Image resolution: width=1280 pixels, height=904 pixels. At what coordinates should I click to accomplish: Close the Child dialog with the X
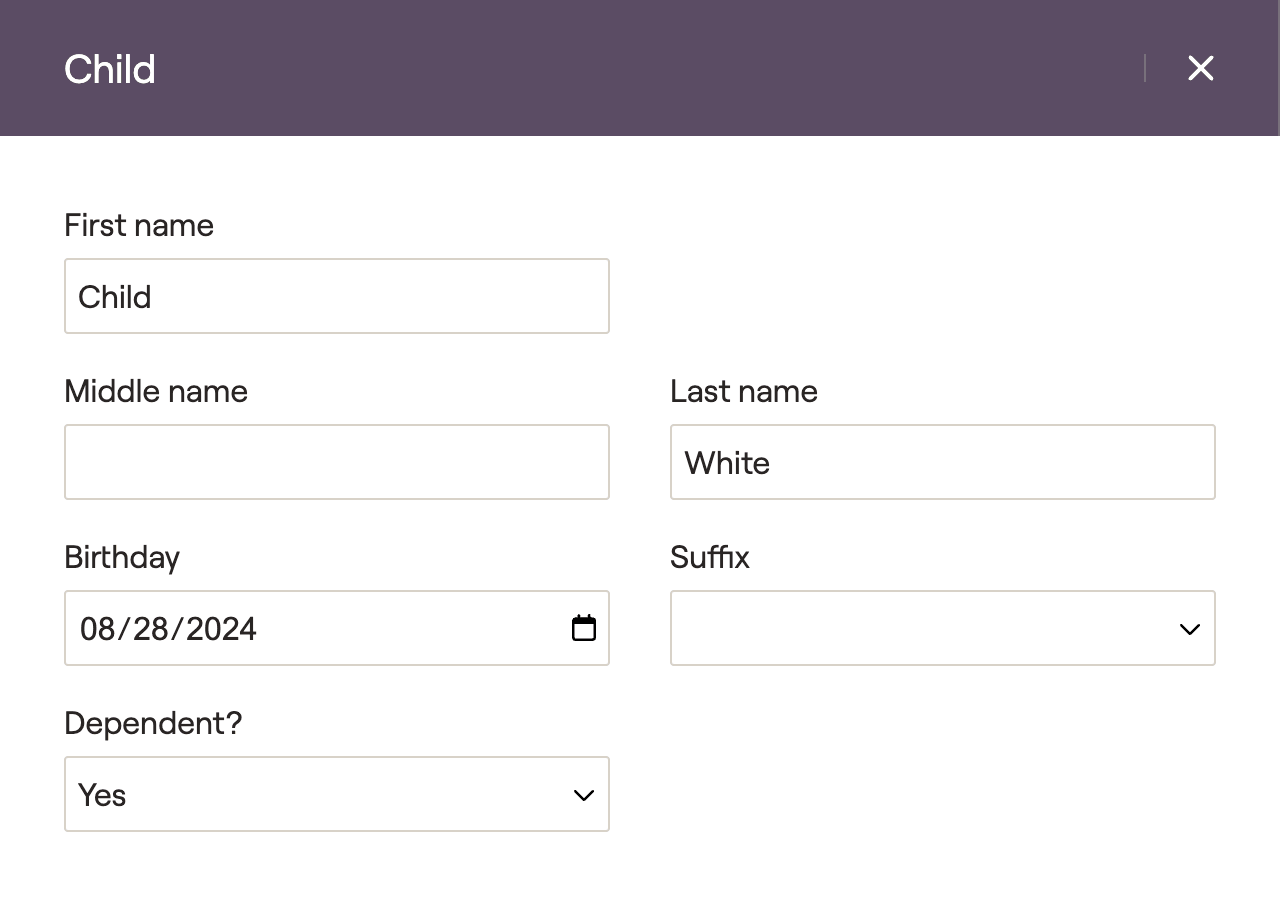pyautogui.click(x=1200, y=68)
